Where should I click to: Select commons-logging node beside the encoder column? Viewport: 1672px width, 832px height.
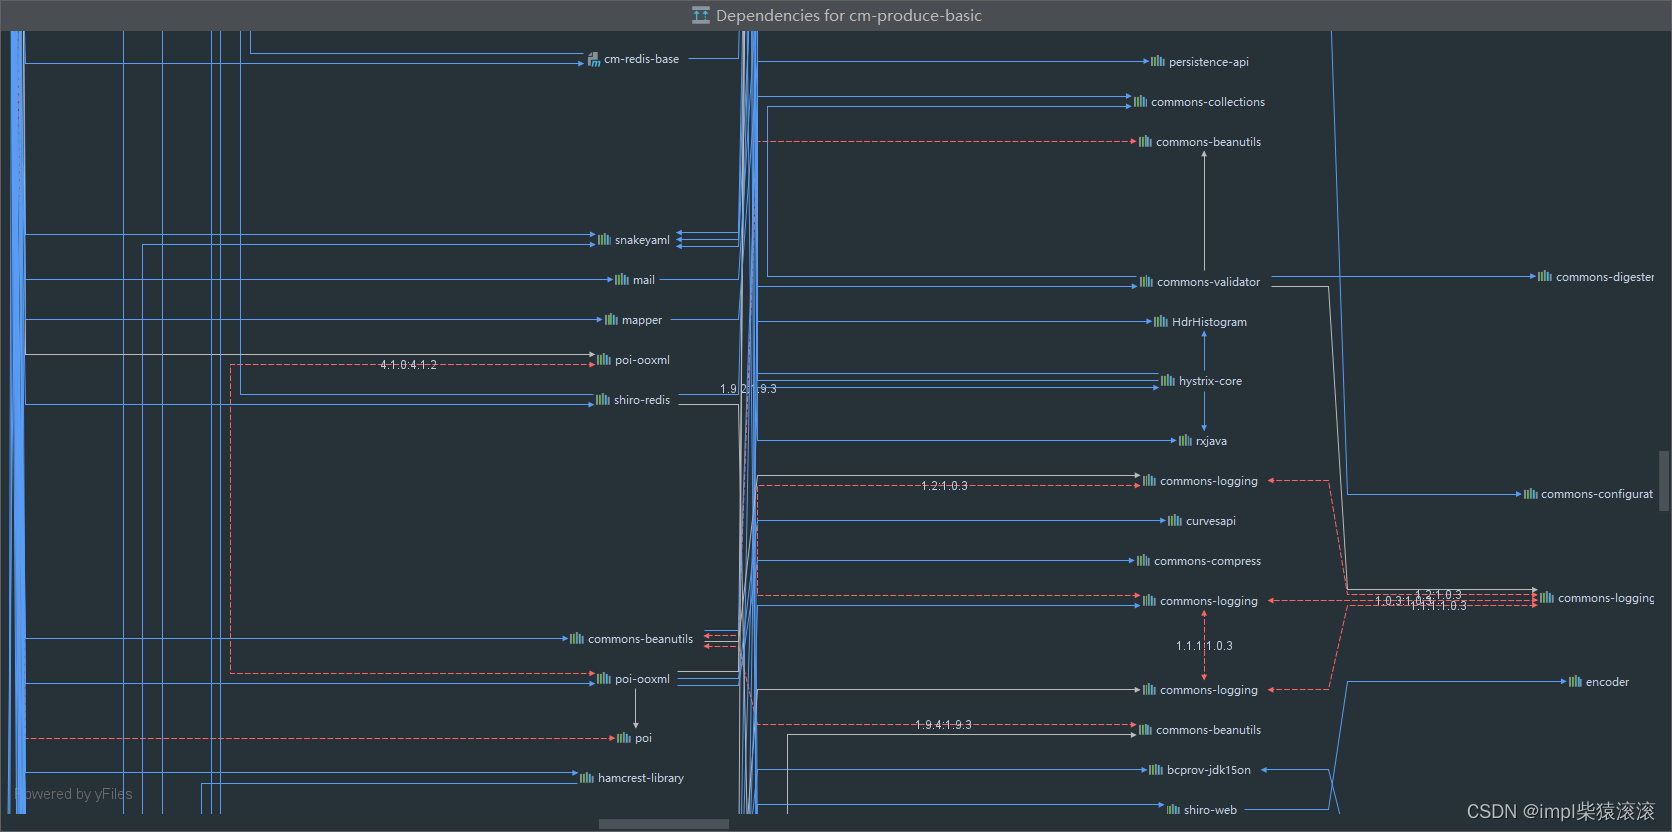tap(1598, 598)
